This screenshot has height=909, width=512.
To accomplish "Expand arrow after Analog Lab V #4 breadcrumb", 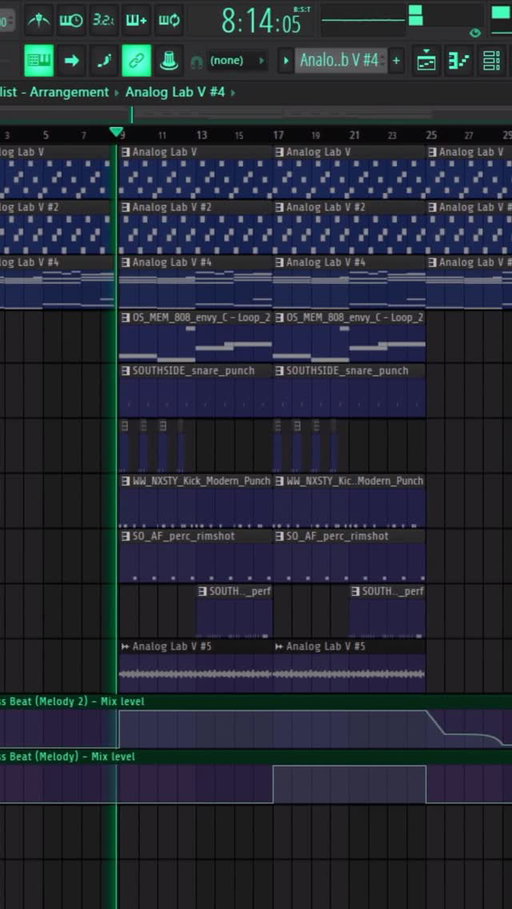I will 233,93.
